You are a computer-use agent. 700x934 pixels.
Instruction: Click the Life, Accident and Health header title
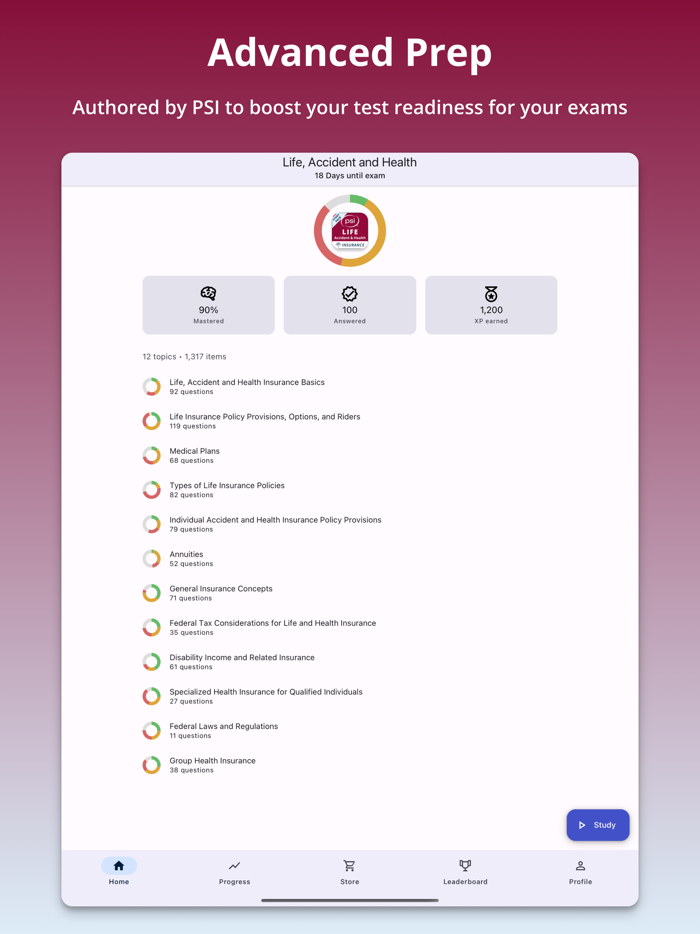350,162
